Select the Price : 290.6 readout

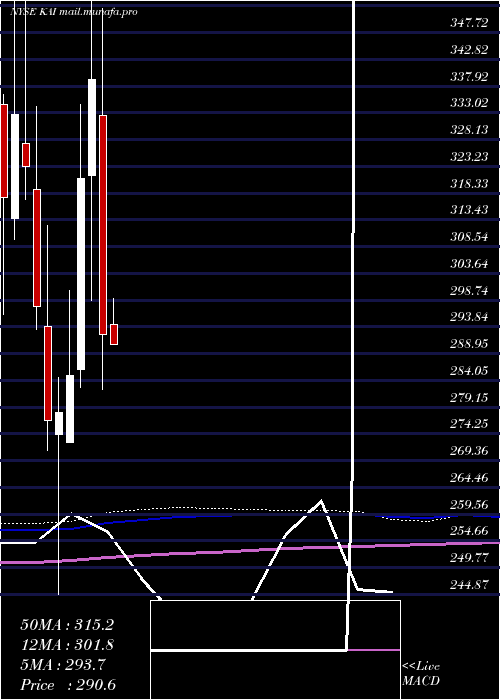point(68,685)
